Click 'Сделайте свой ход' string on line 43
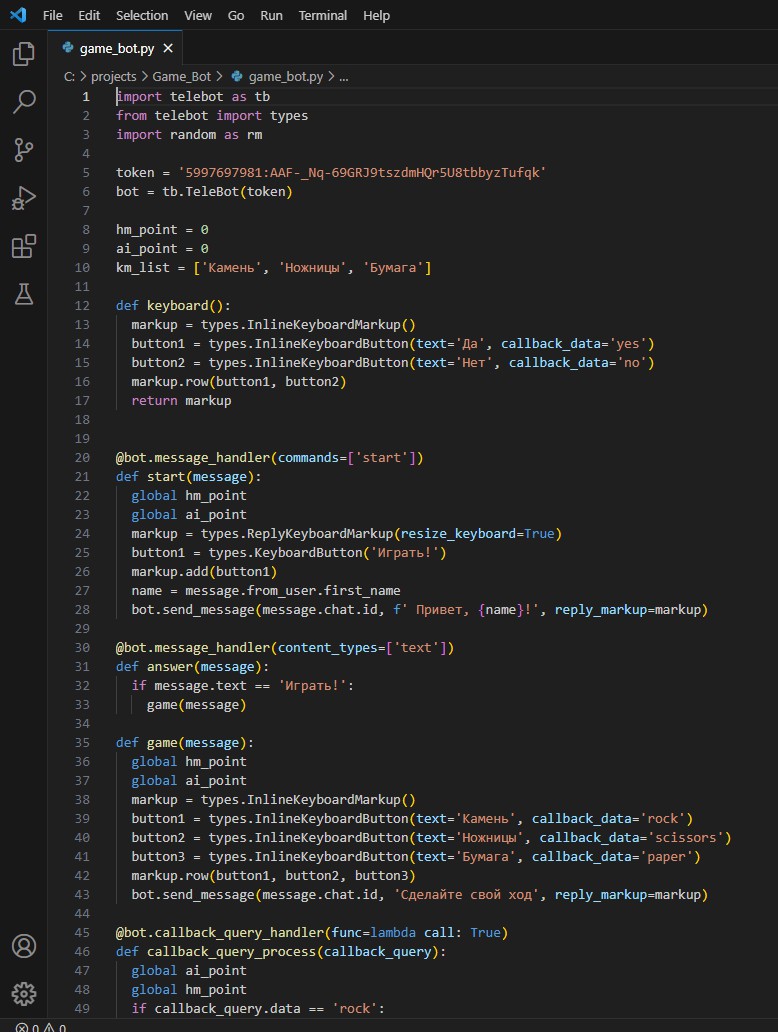The width and height of the screenshot is (778, 1032). (467, 894)
